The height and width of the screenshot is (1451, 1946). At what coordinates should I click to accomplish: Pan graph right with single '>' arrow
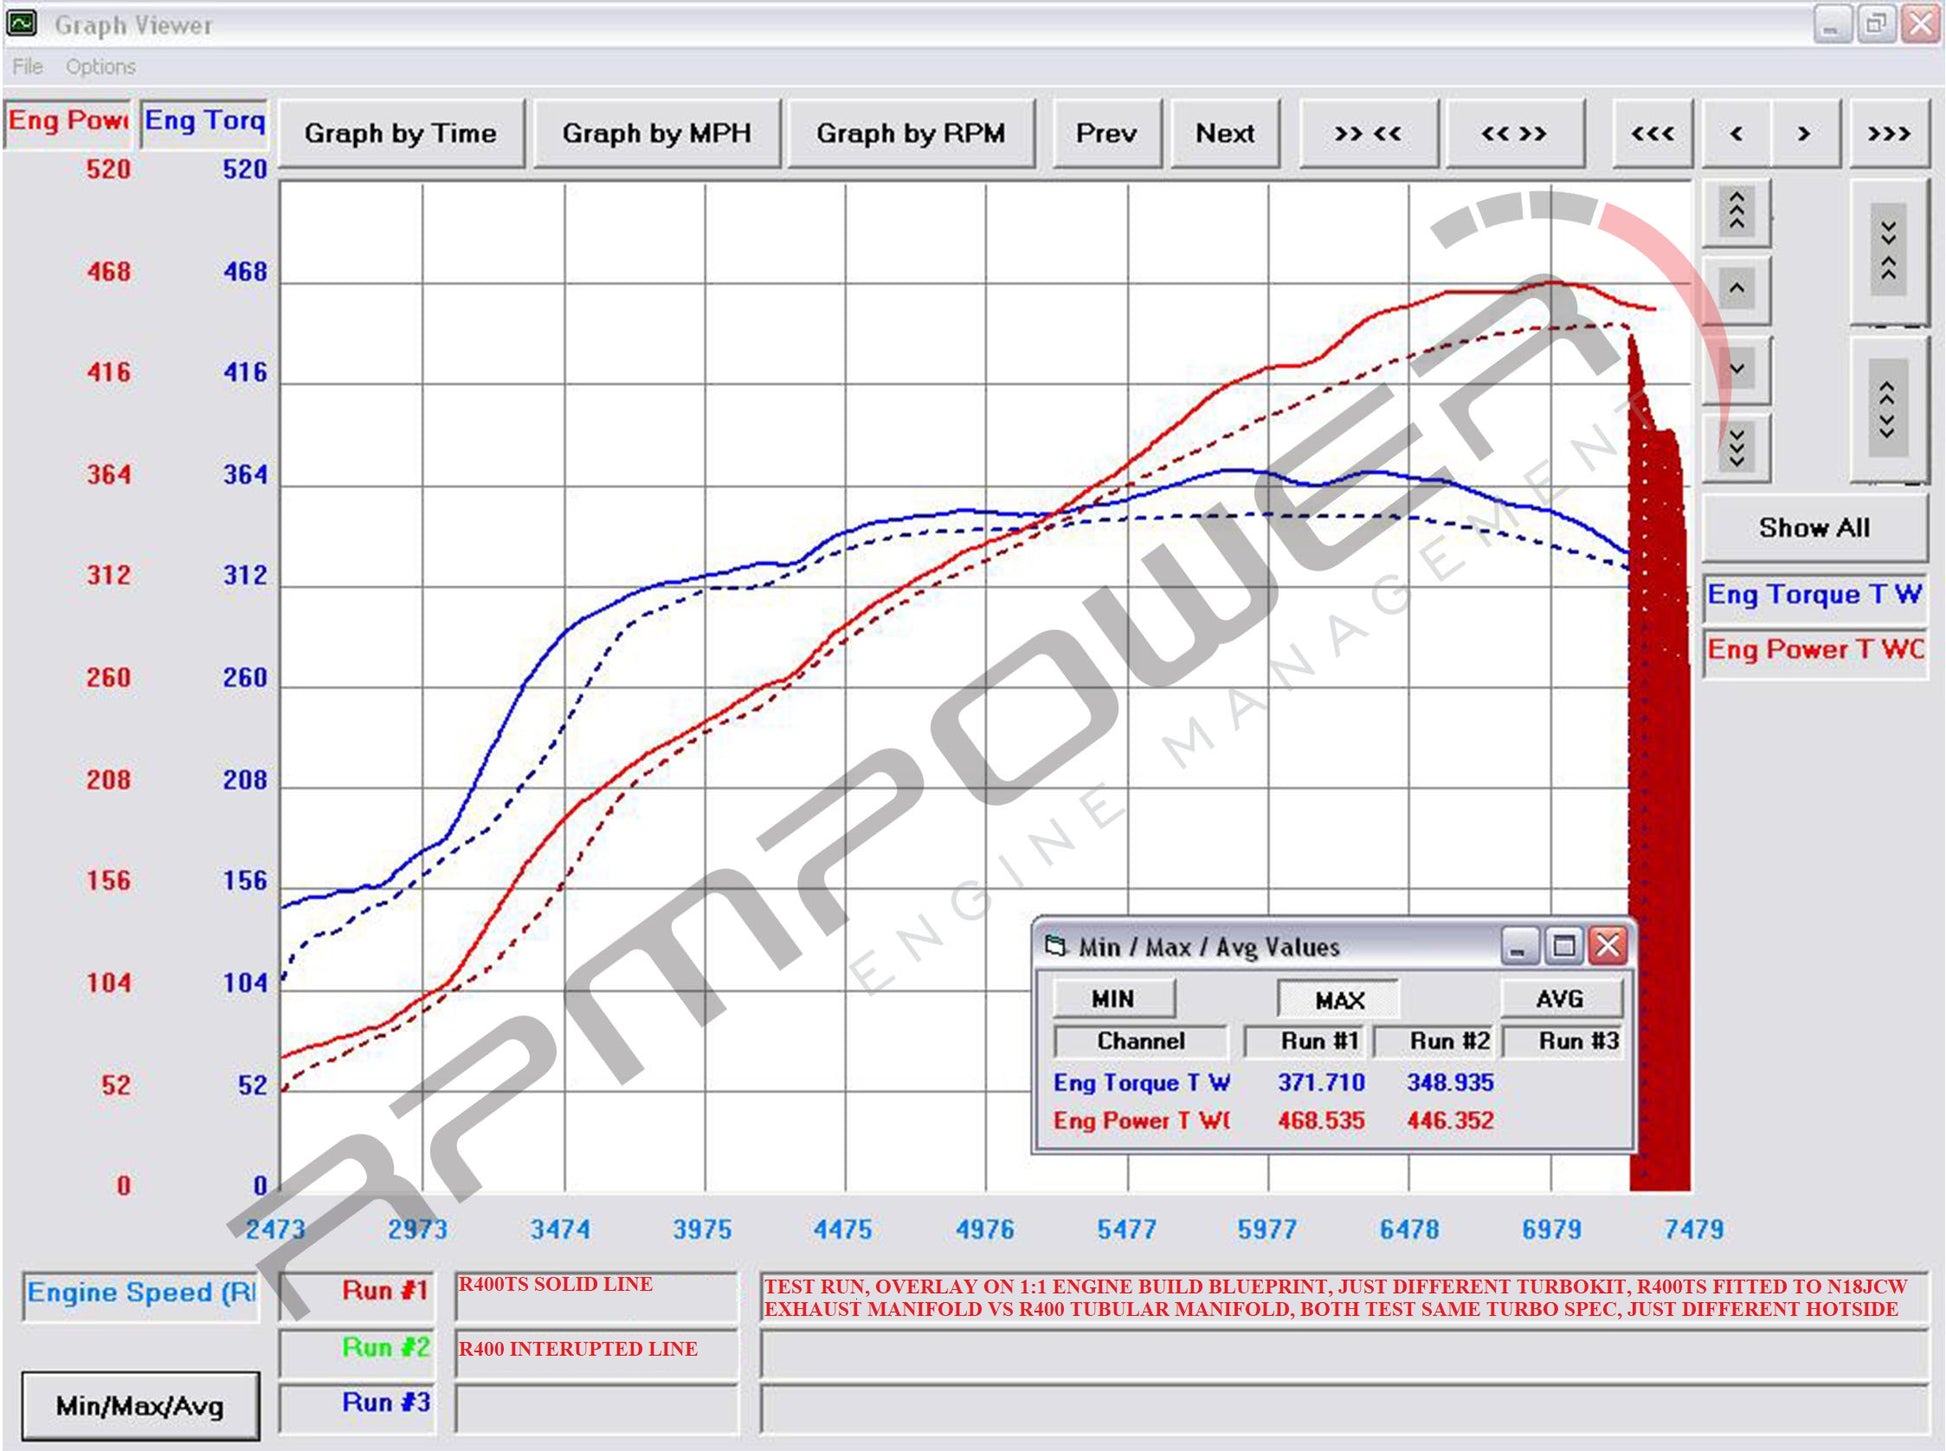tap(1803, 133)
